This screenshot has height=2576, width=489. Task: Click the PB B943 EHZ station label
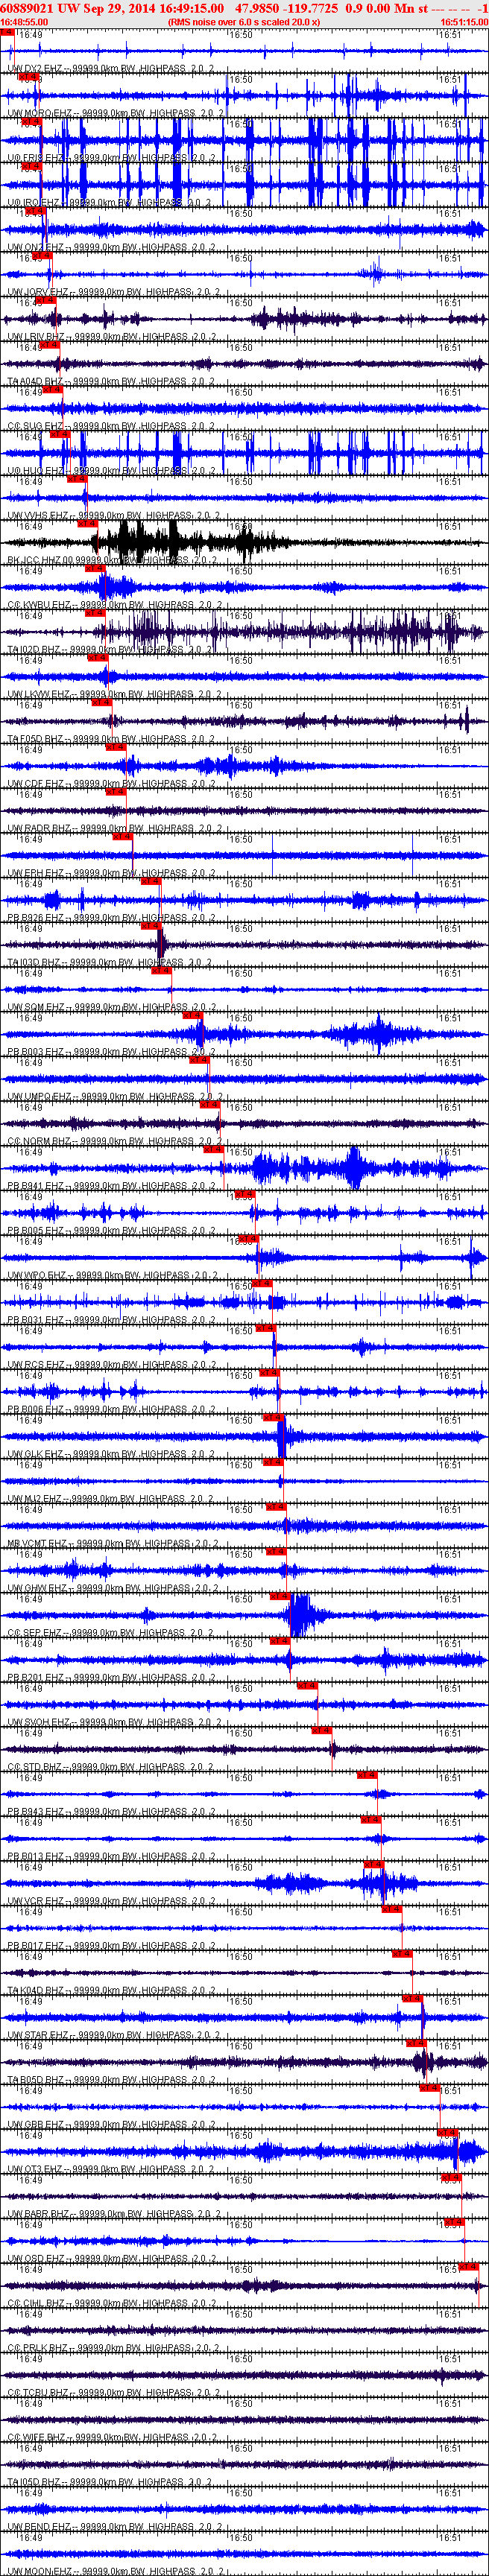[x=111, y=1812]
